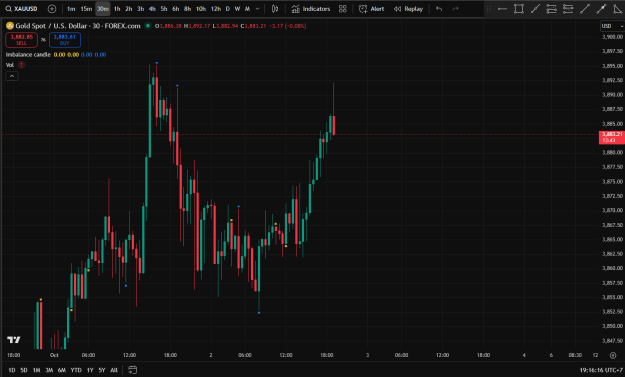The image size is (625, 377).
Task: Select the info line drawing tool
Action: (x=601, y=9)
